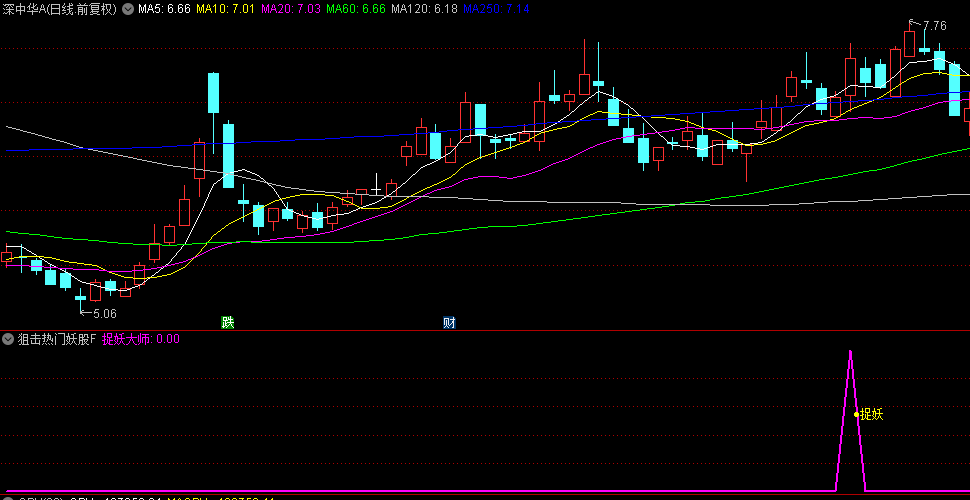The image size is (970, 500).
Task: Select the MA5: 6.66 label
Action: [165, 9]
